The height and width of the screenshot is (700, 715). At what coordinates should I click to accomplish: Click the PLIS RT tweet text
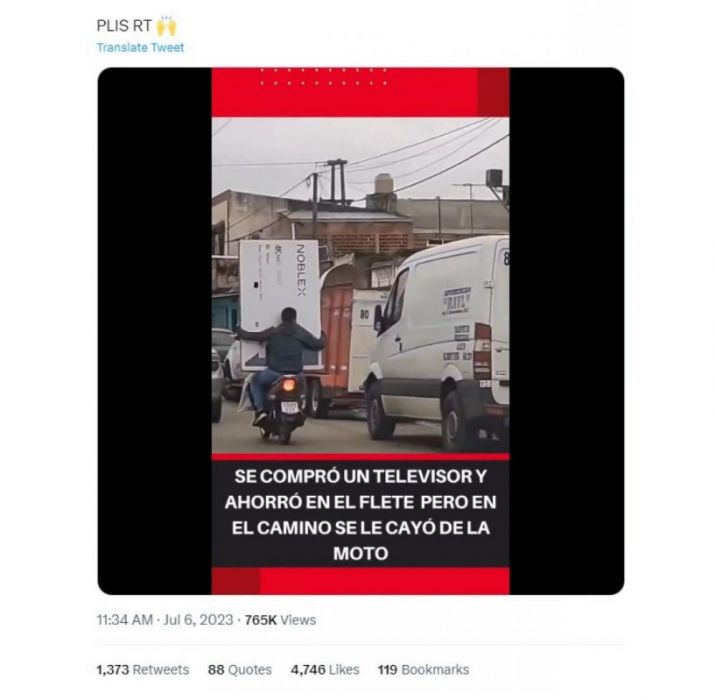point(124,26)
